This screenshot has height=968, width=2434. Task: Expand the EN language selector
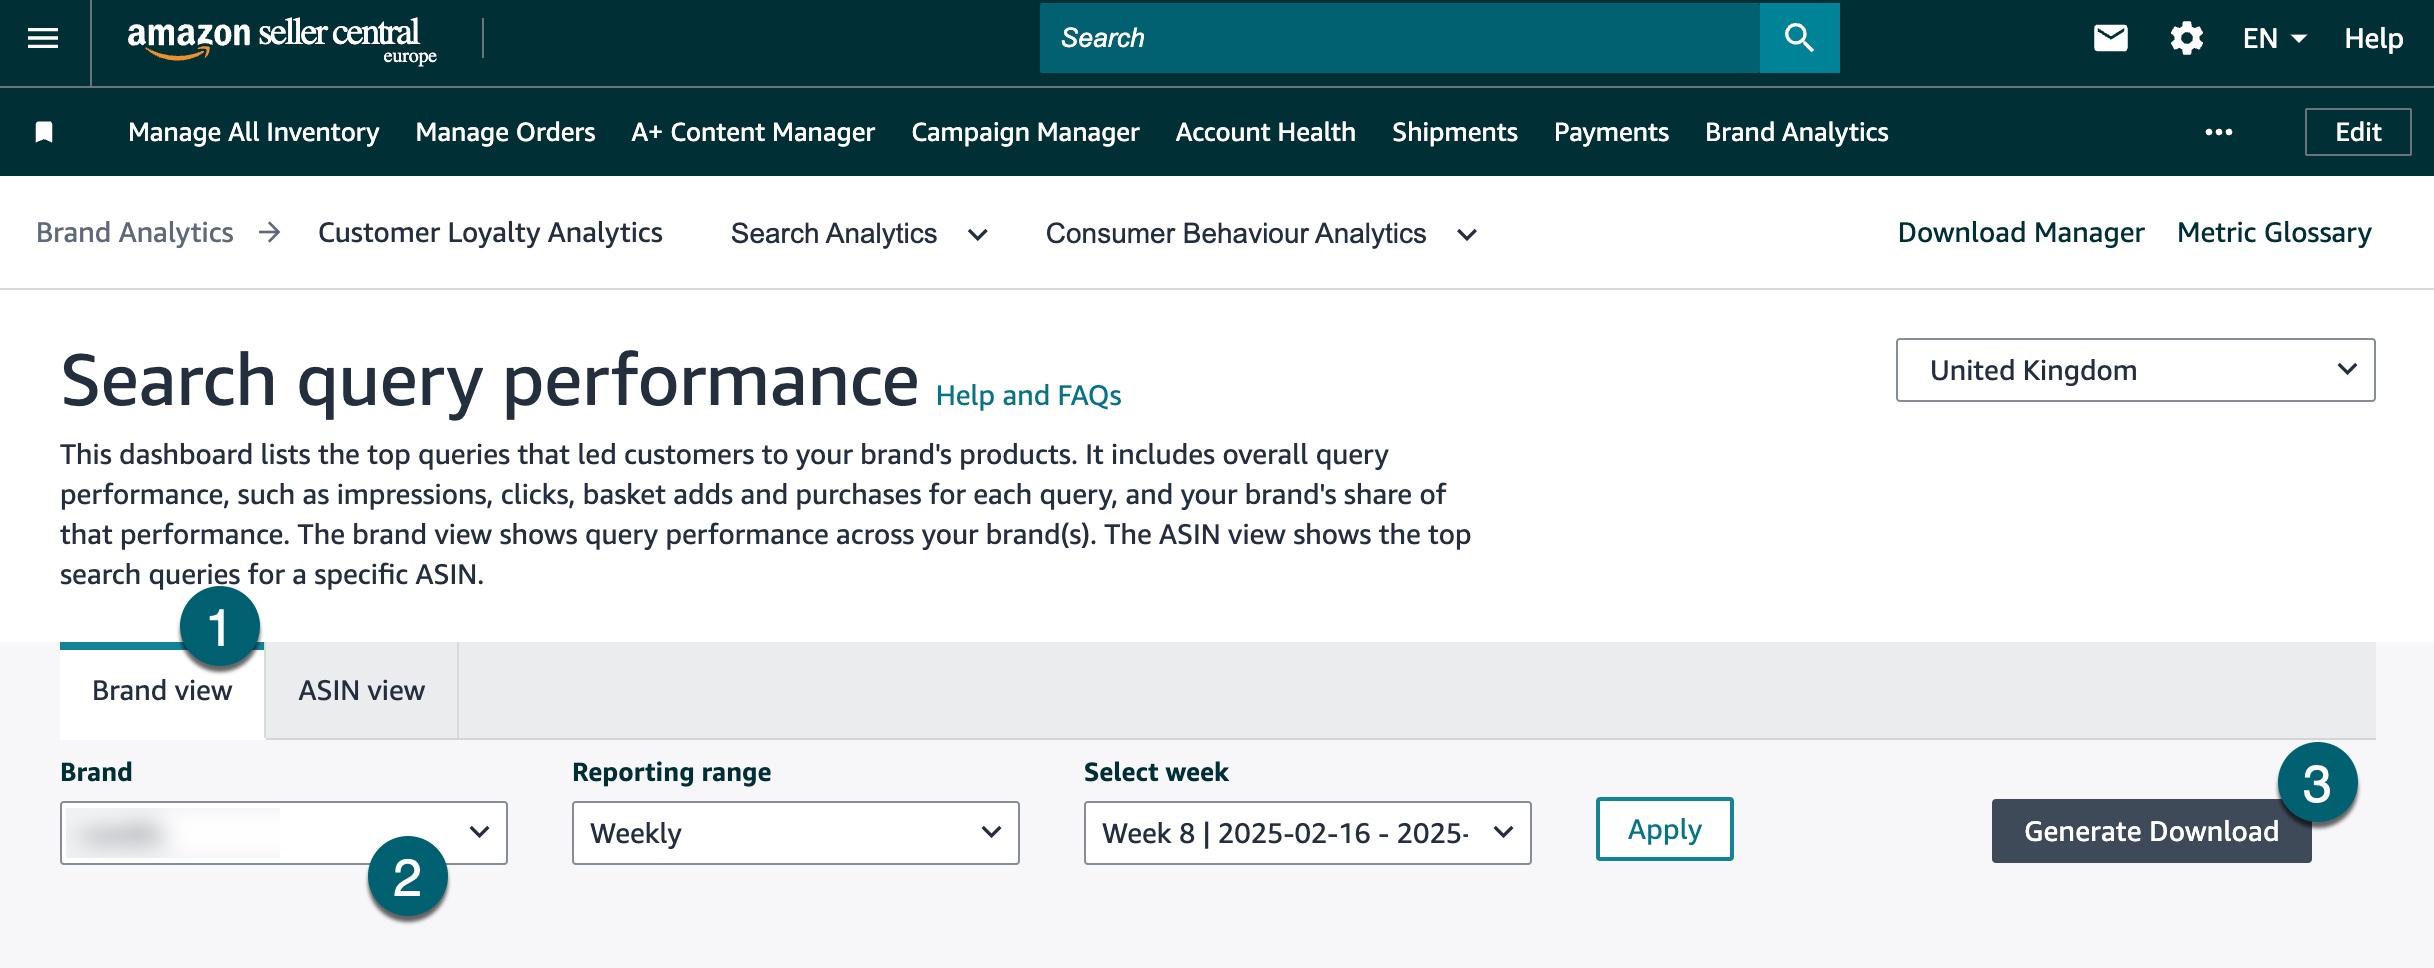coord(2274,39)
